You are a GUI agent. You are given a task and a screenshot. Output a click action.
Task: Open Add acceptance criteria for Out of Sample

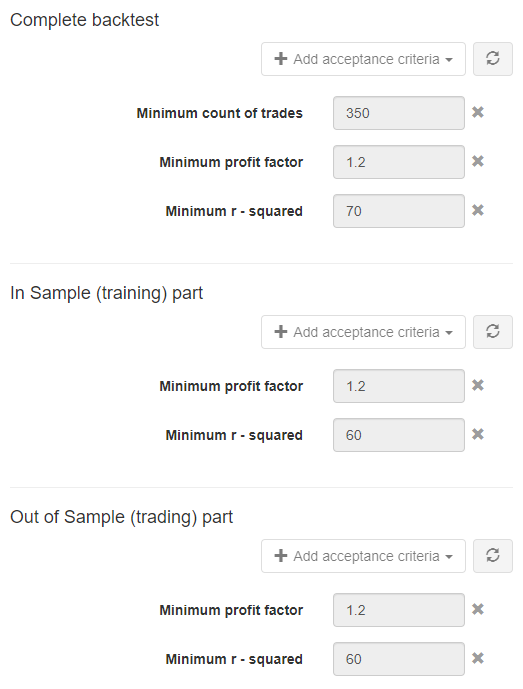[363, 556]
